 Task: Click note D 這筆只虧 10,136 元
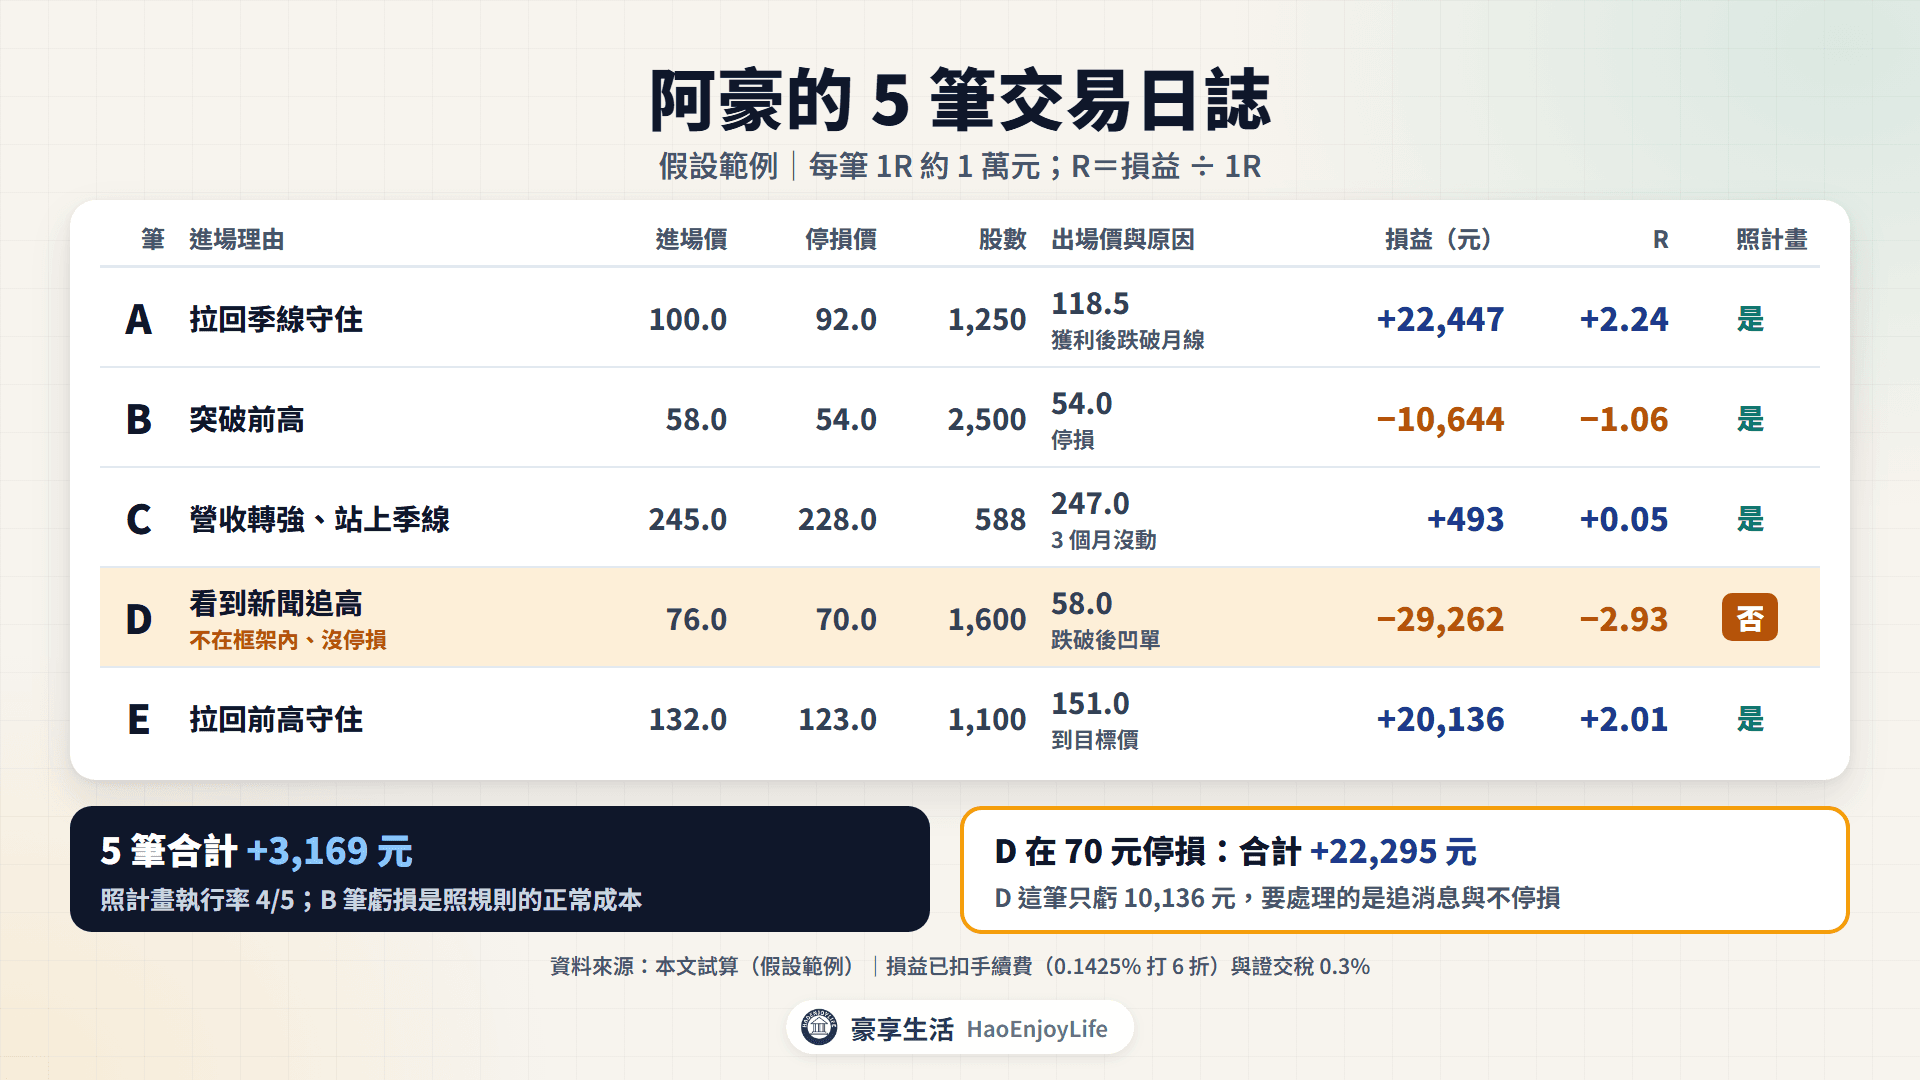tap(1115, 898)
